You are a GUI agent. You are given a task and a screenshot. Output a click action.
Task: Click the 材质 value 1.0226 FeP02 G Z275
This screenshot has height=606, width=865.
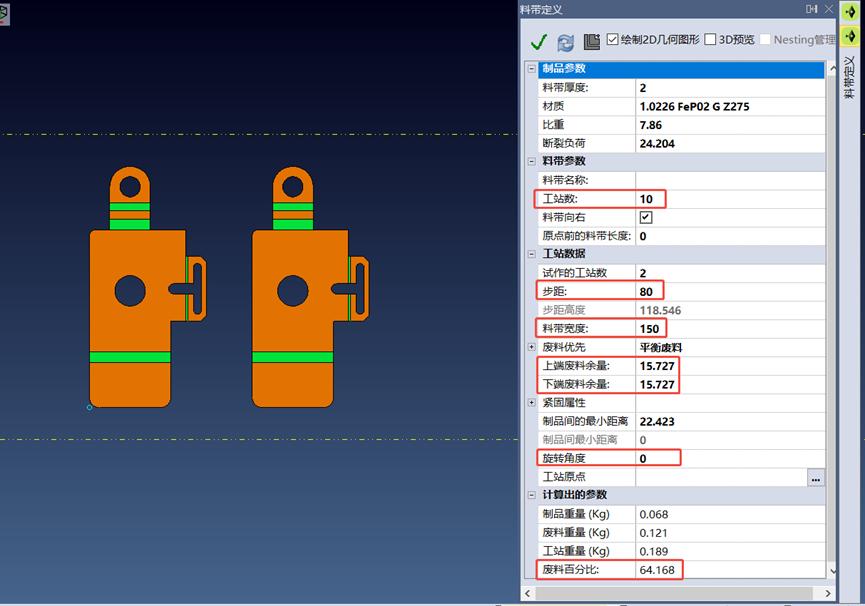(x=730, y=106)
